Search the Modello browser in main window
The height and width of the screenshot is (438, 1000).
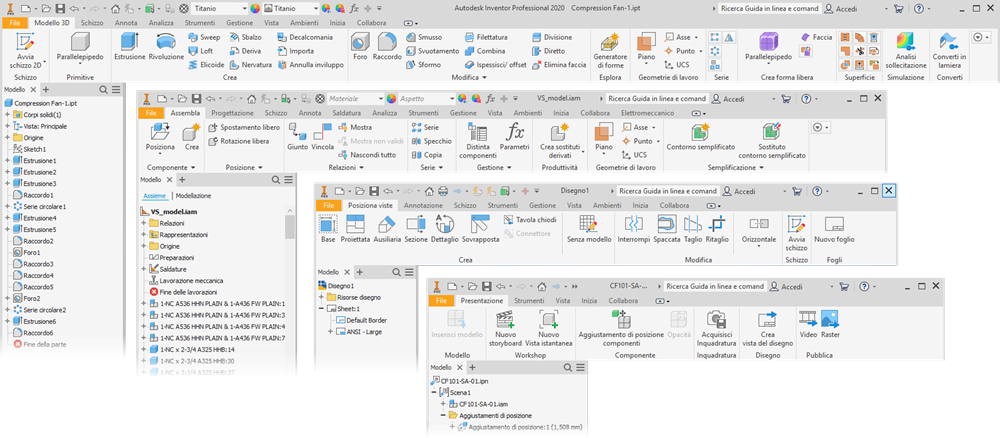(x=103, y=90)
